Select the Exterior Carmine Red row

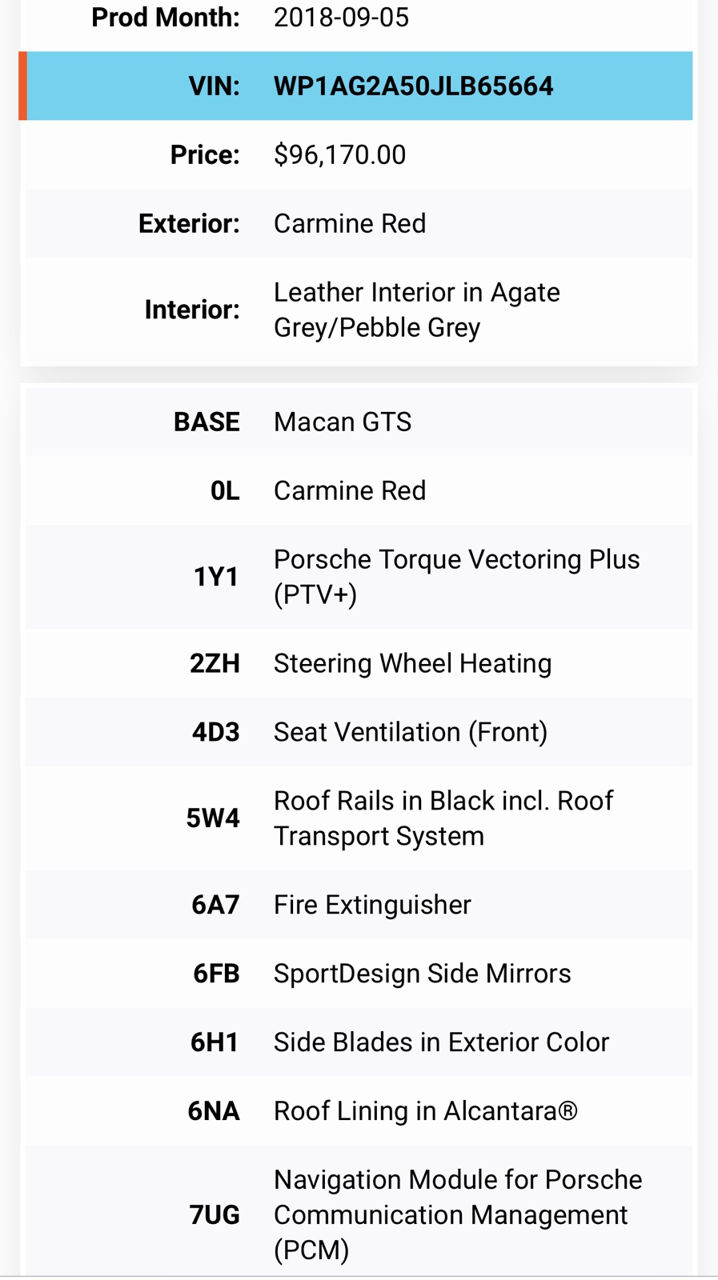coord(359,223)
